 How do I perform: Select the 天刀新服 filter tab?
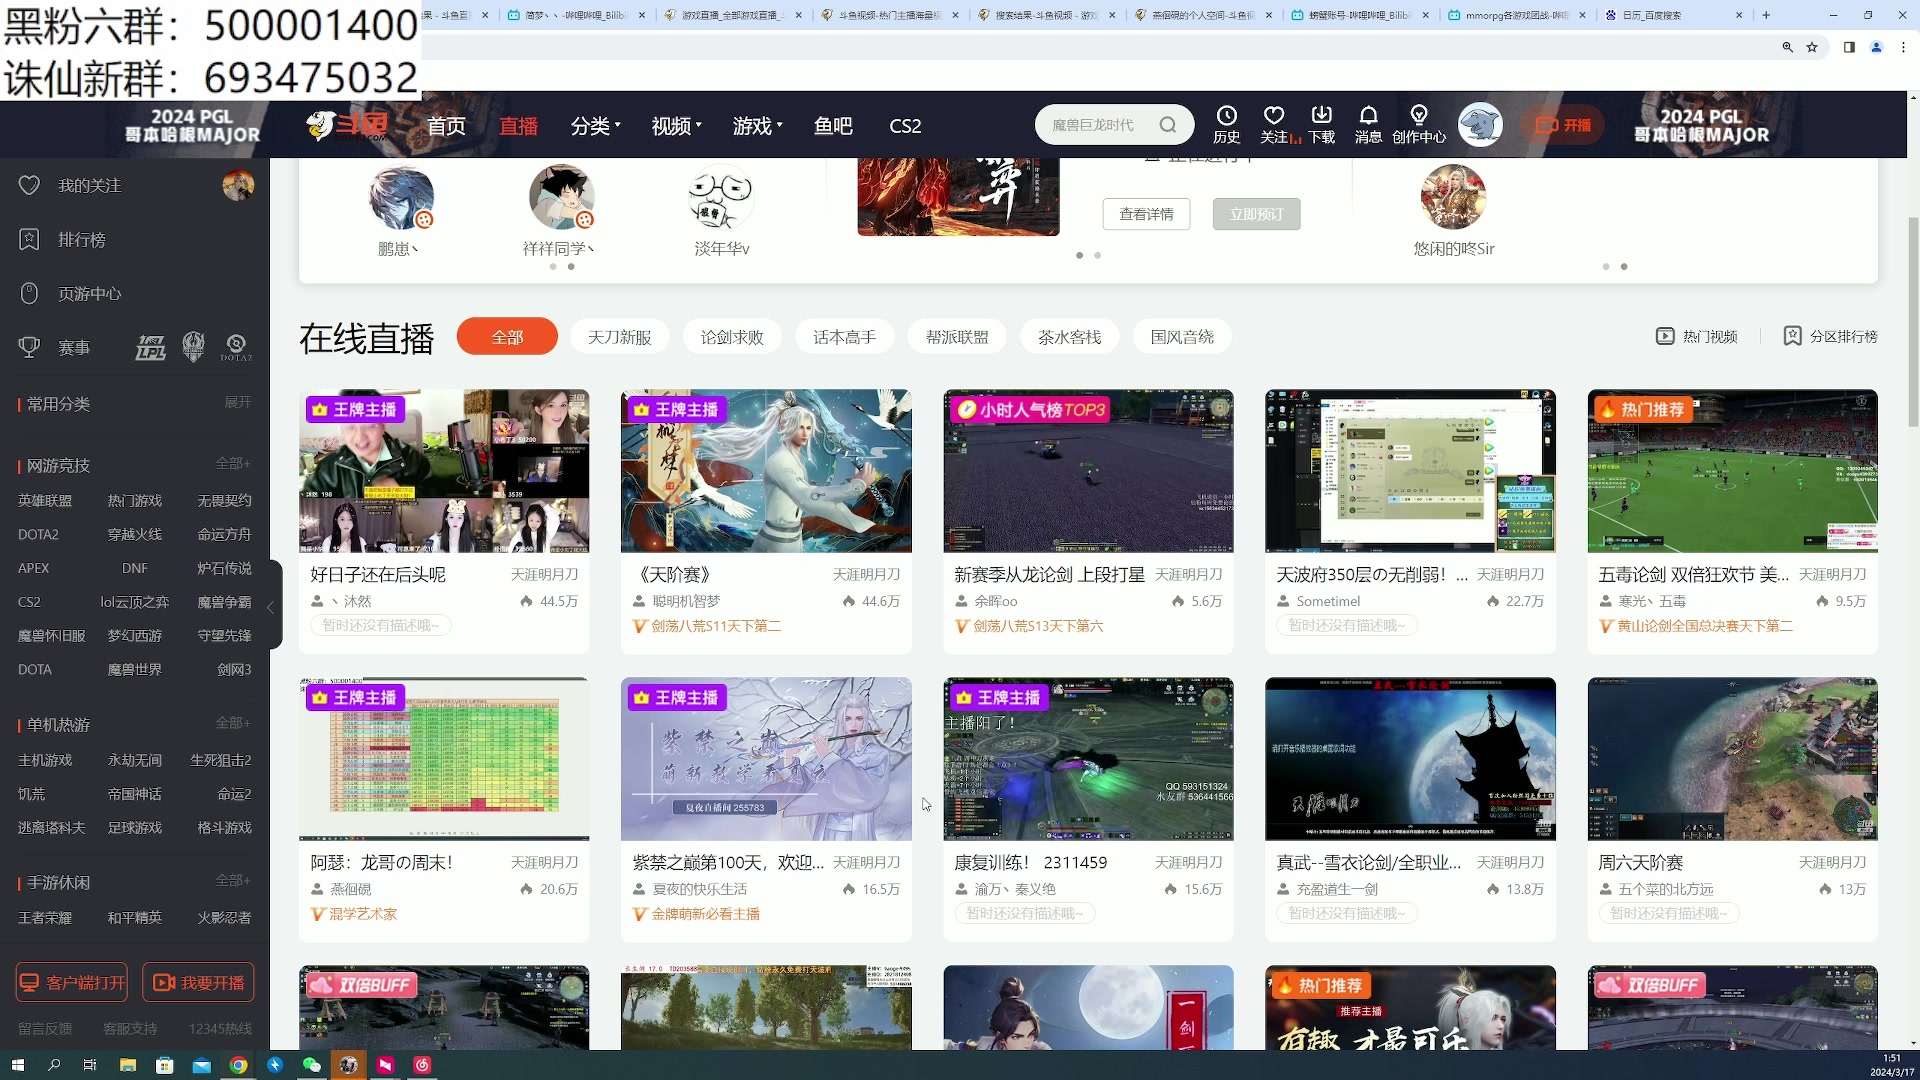click(618, 336)
